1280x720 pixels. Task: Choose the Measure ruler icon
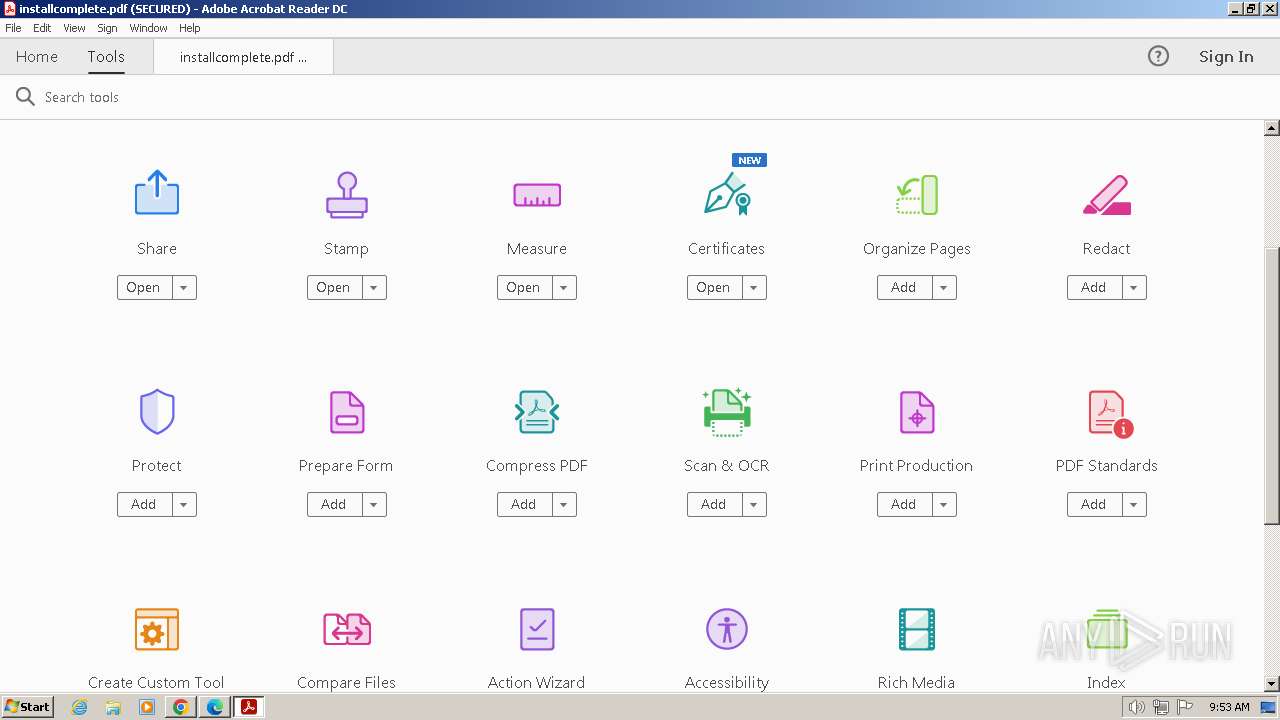tap(537, 195)
